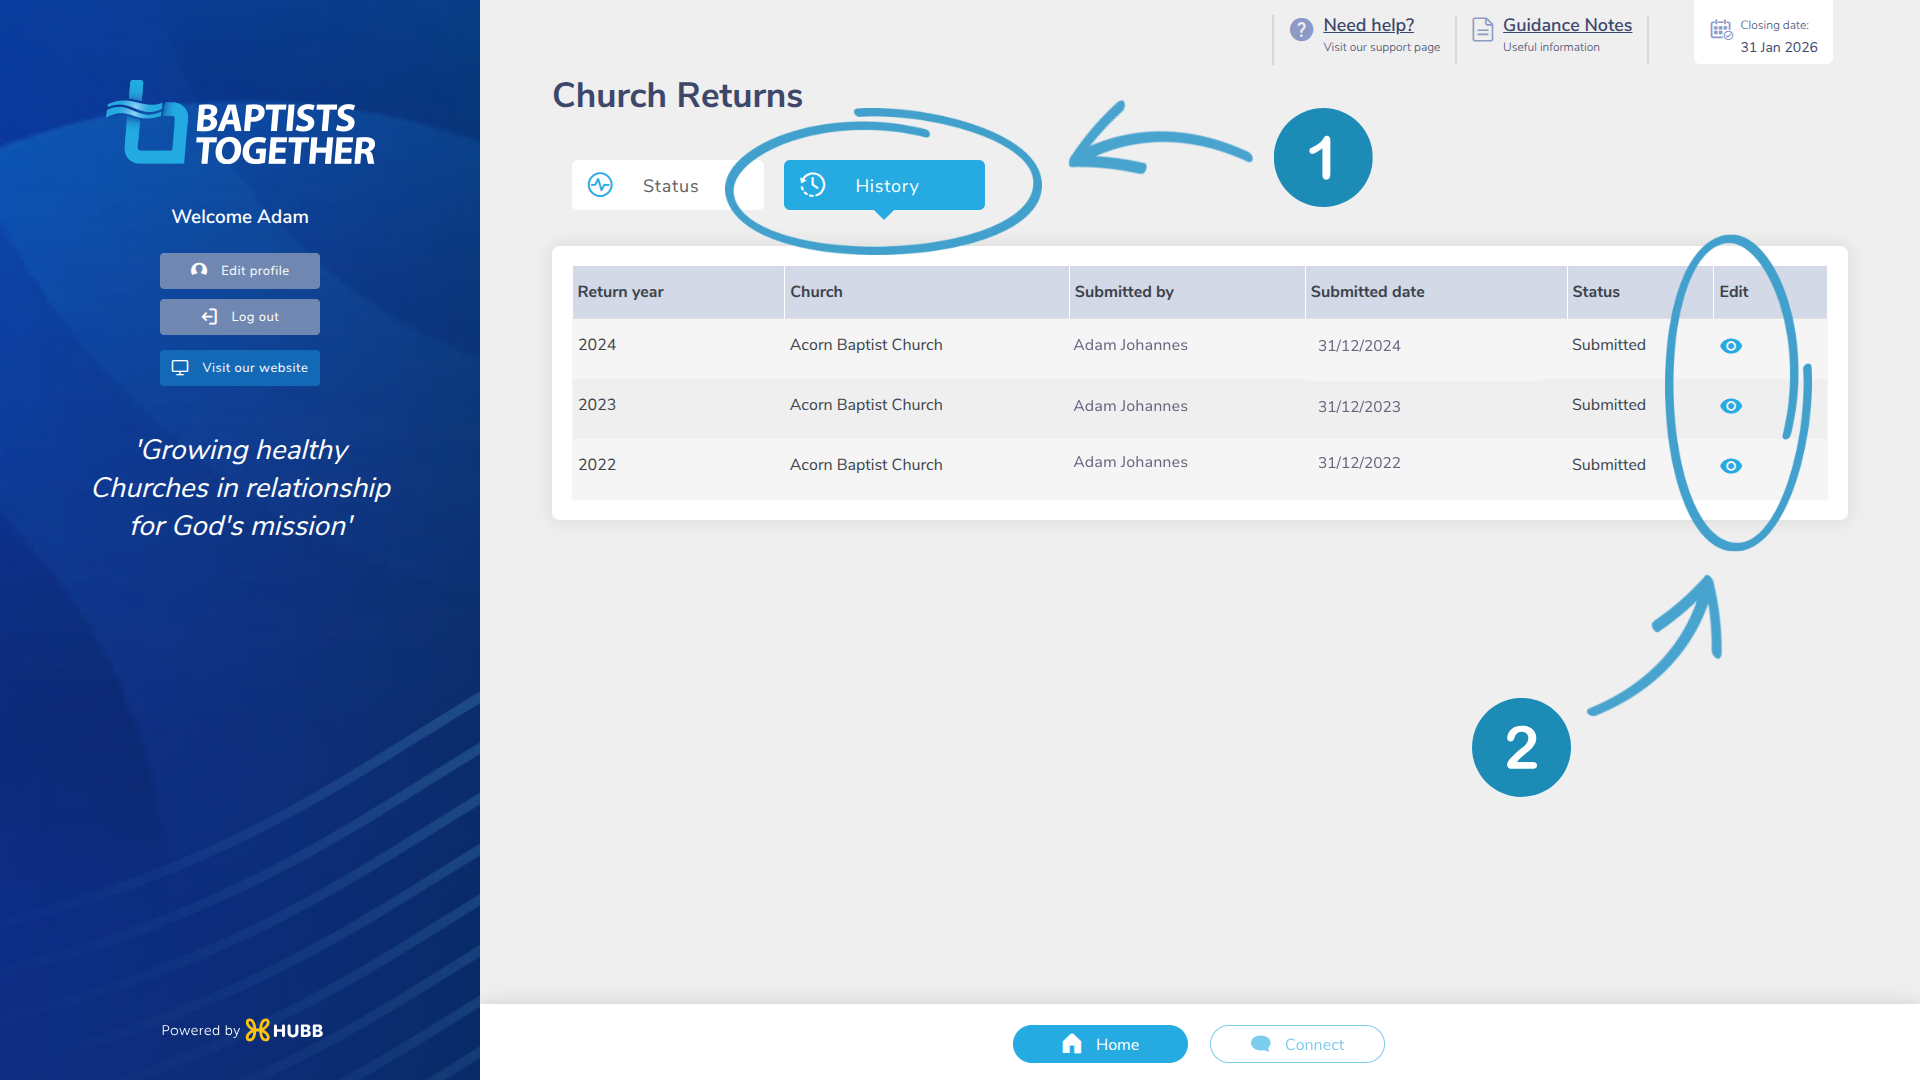Click the Return year column header
The image size is (1920, 1080).
621,292
